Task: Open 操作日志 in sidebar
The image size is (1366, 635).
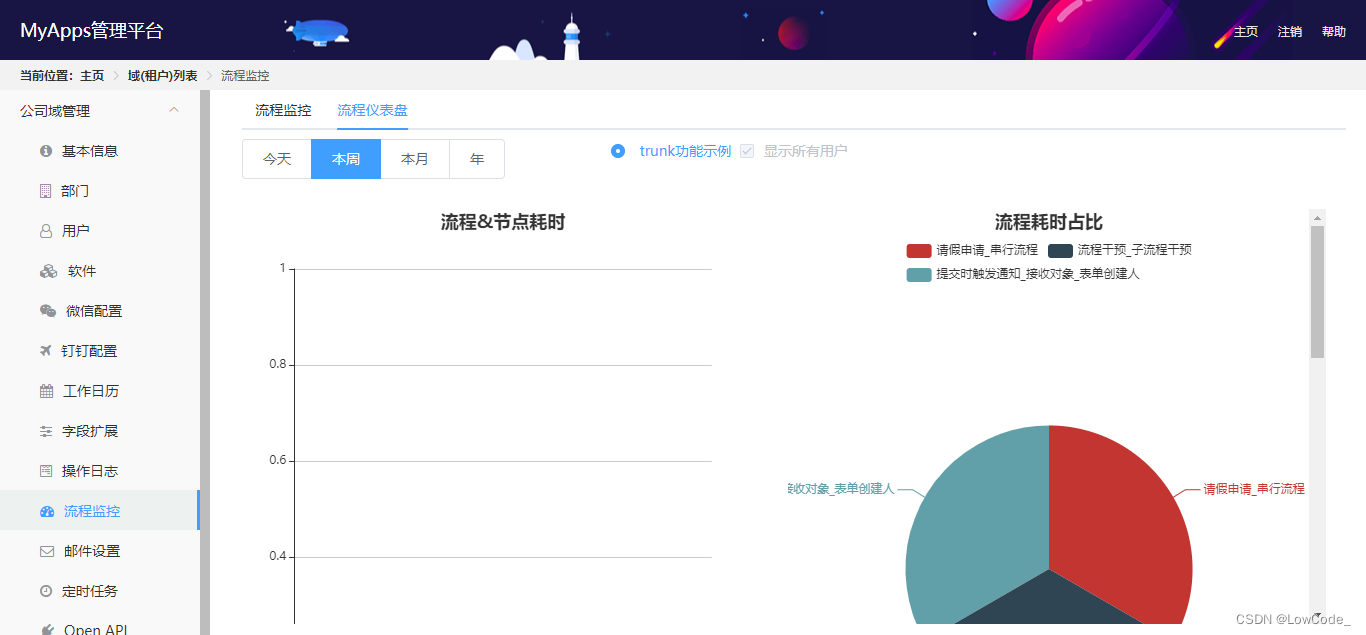Action: [90, 471]
